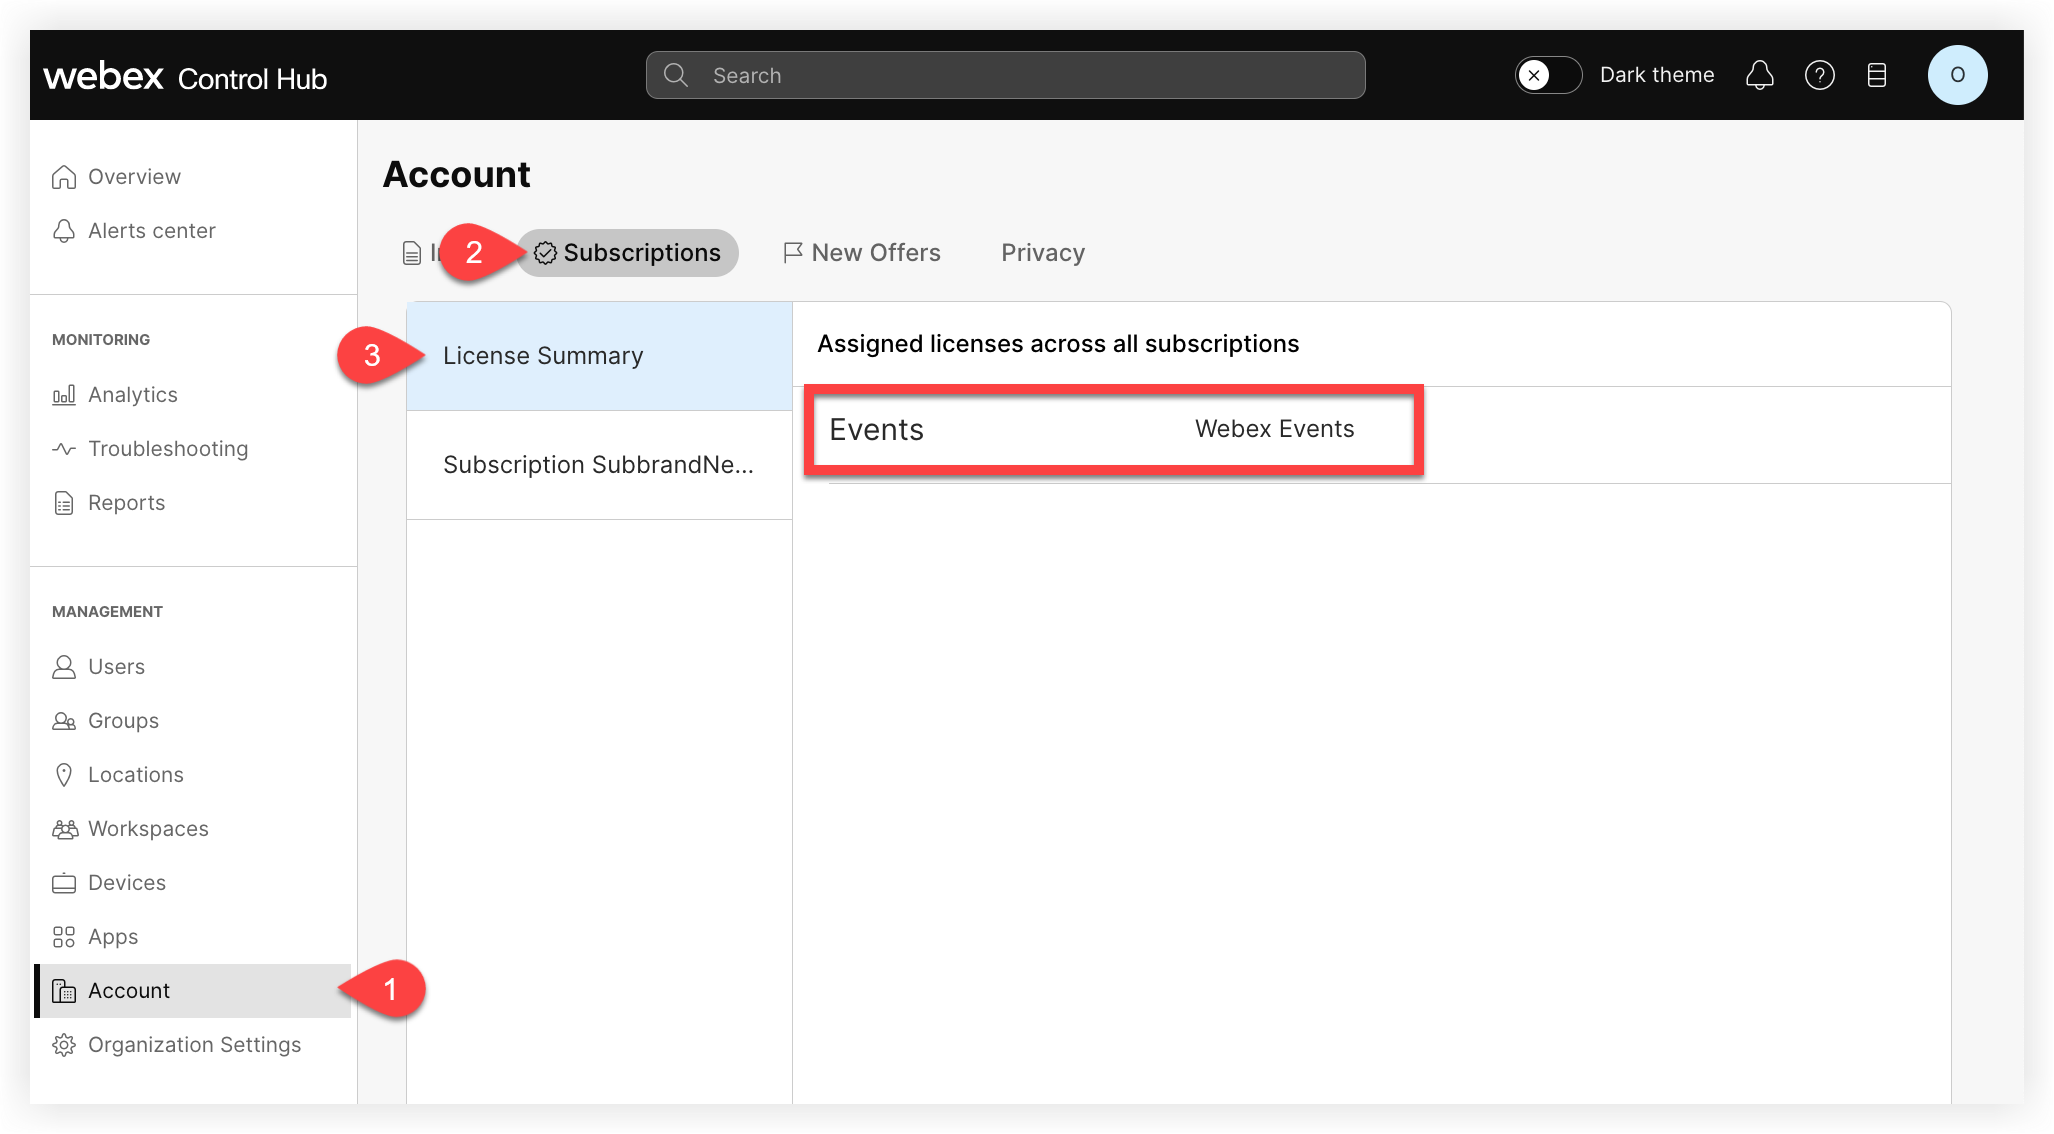This screenshot has height=1134, width=2054.
Task: Switch to the Privacy tab
Action: 1043,253
